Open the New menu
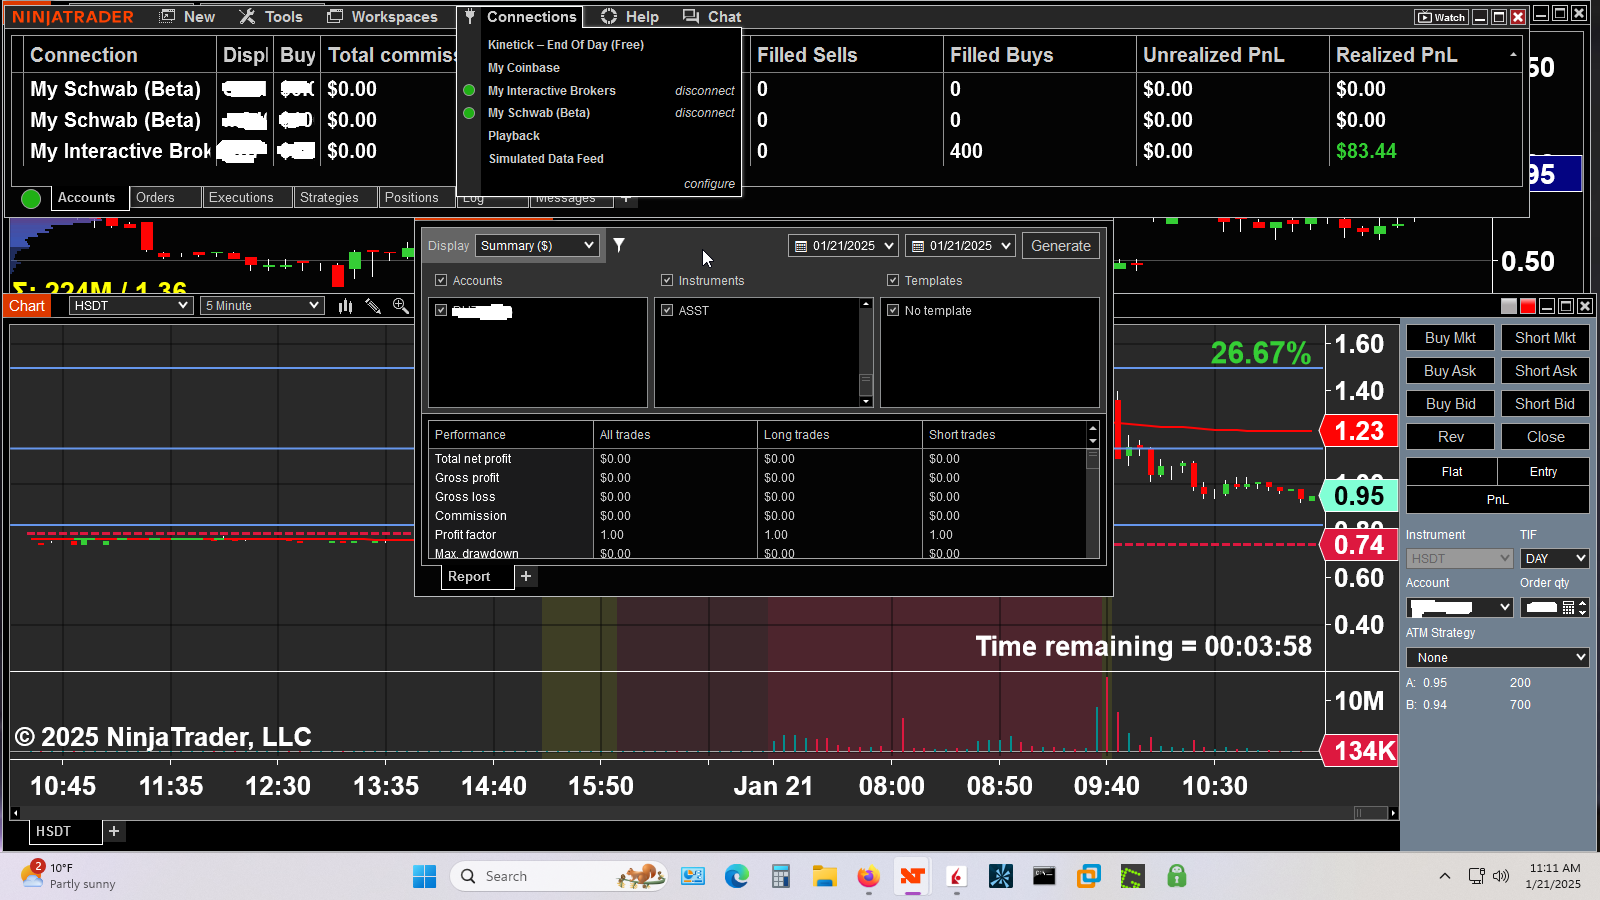The width and height of the screenshot is (1600, 900). click(x=188, y=17)
